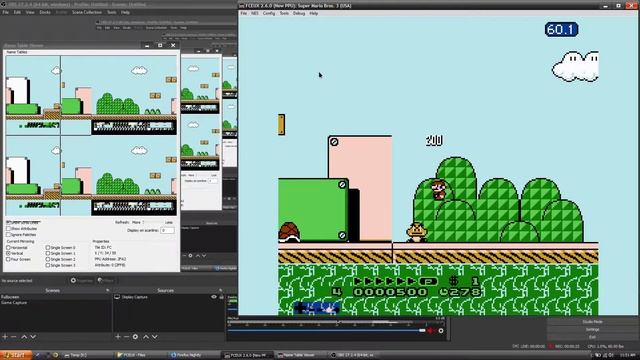
Task: Open the Windows Start button
Action: pyautogui.click(x=16, y=355)
